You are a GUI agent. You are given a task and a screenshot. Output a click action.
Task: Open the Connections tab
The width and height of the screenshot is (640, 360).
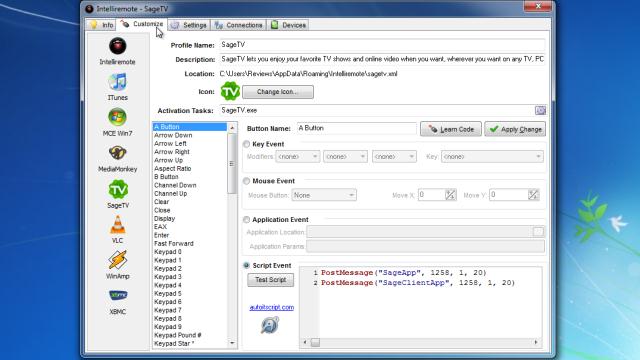[x=238, y=25]
